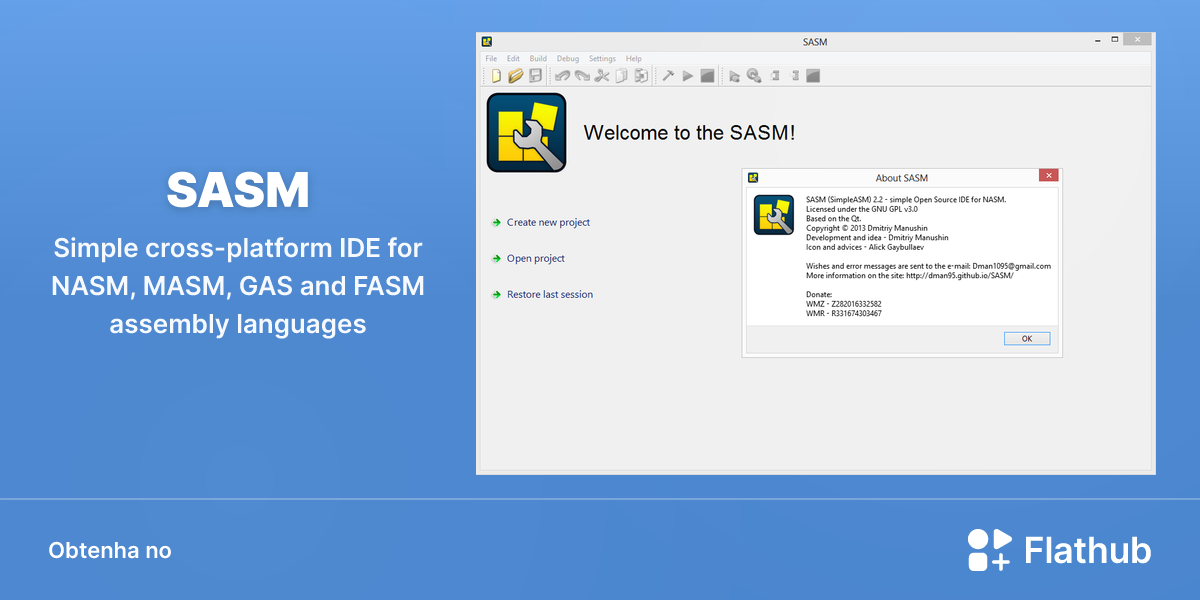Click the Redo arrow icon
Viewport: 1200px width, 600px height.
[582, 75]
